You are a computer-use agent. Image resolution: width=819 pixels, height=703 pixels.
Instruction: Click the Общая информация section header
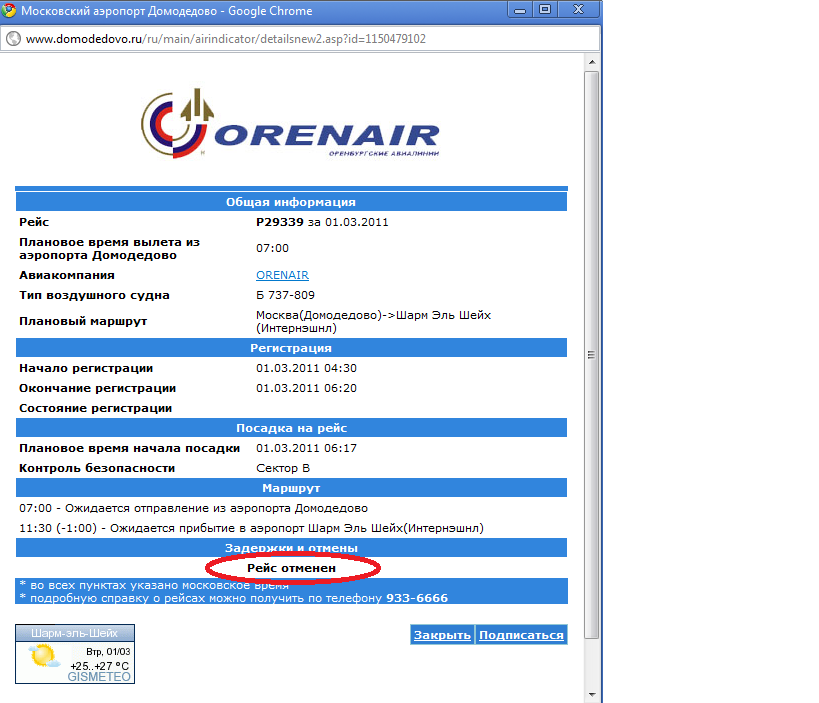tap(291, 202)
